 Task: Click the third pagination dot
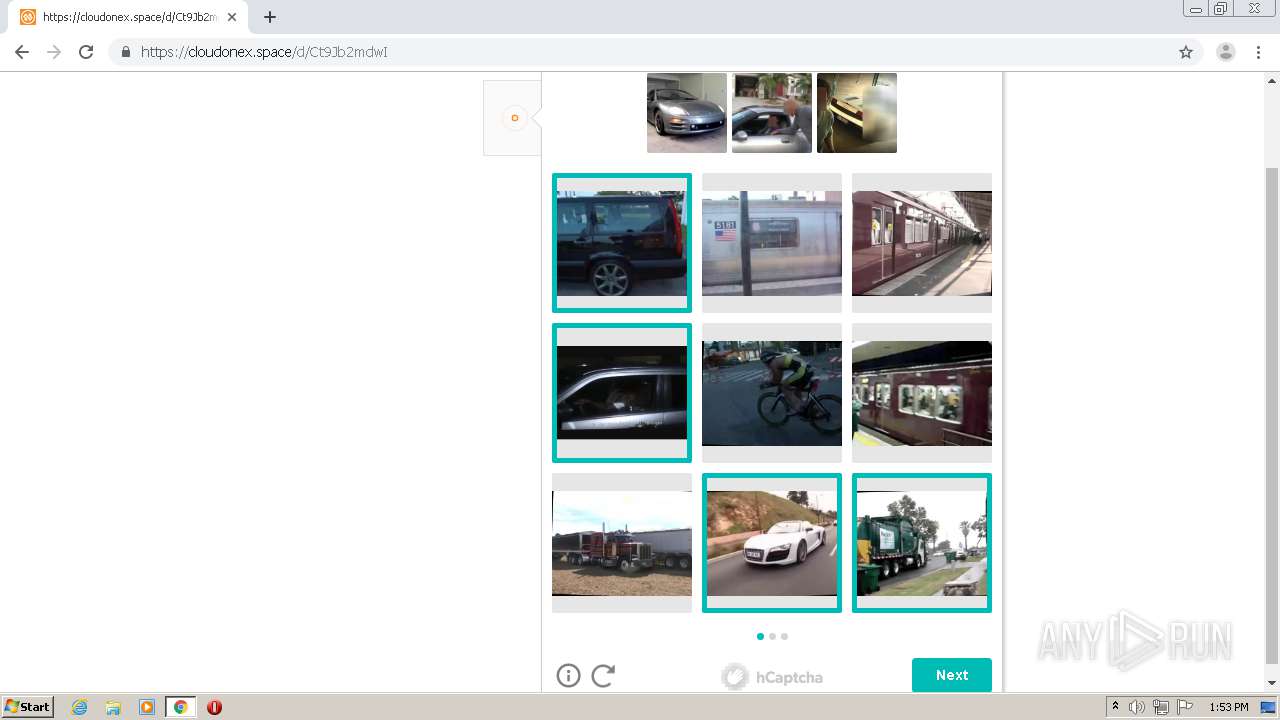(784, 636)
